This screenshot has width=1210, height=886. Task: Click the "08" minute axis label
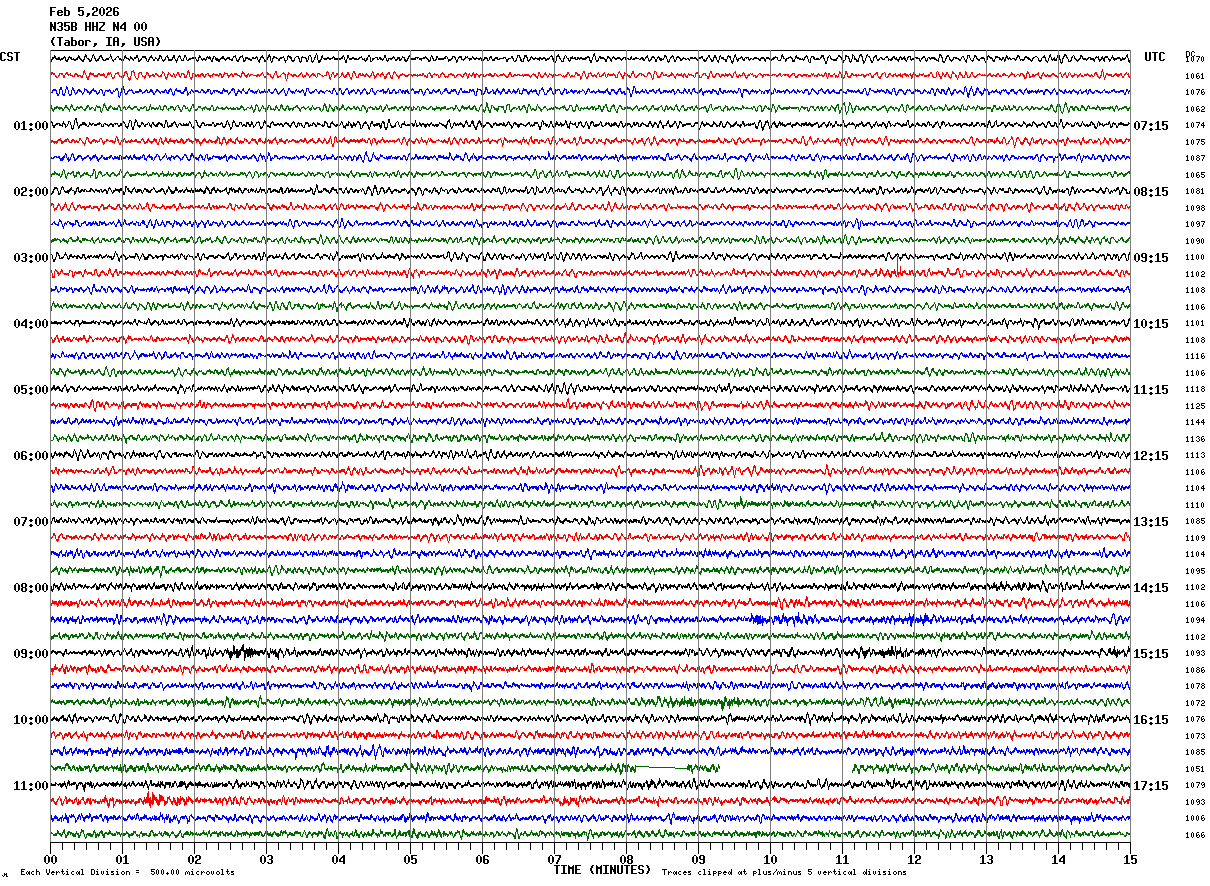[626, 859]
